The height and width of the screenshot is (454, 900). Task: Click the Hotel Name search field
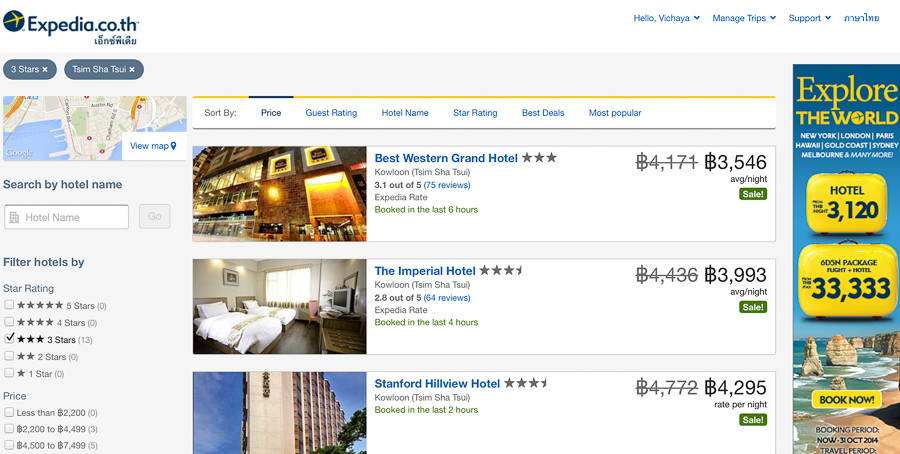click(67, 218)
